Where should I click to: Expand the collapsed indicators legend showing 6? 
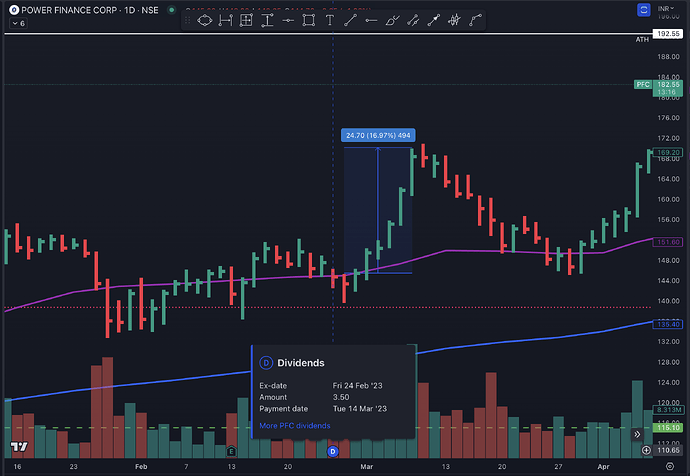tap(18, 23)
